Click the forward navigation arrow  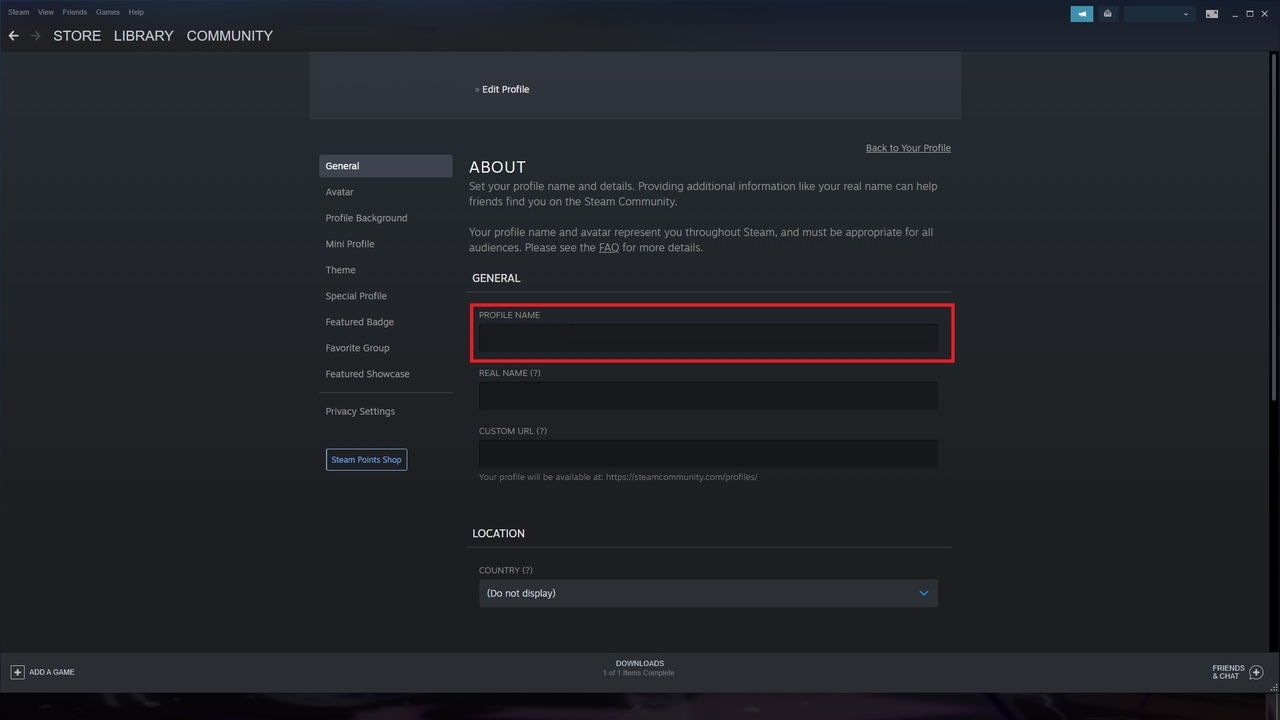click(x=36, y=36)
